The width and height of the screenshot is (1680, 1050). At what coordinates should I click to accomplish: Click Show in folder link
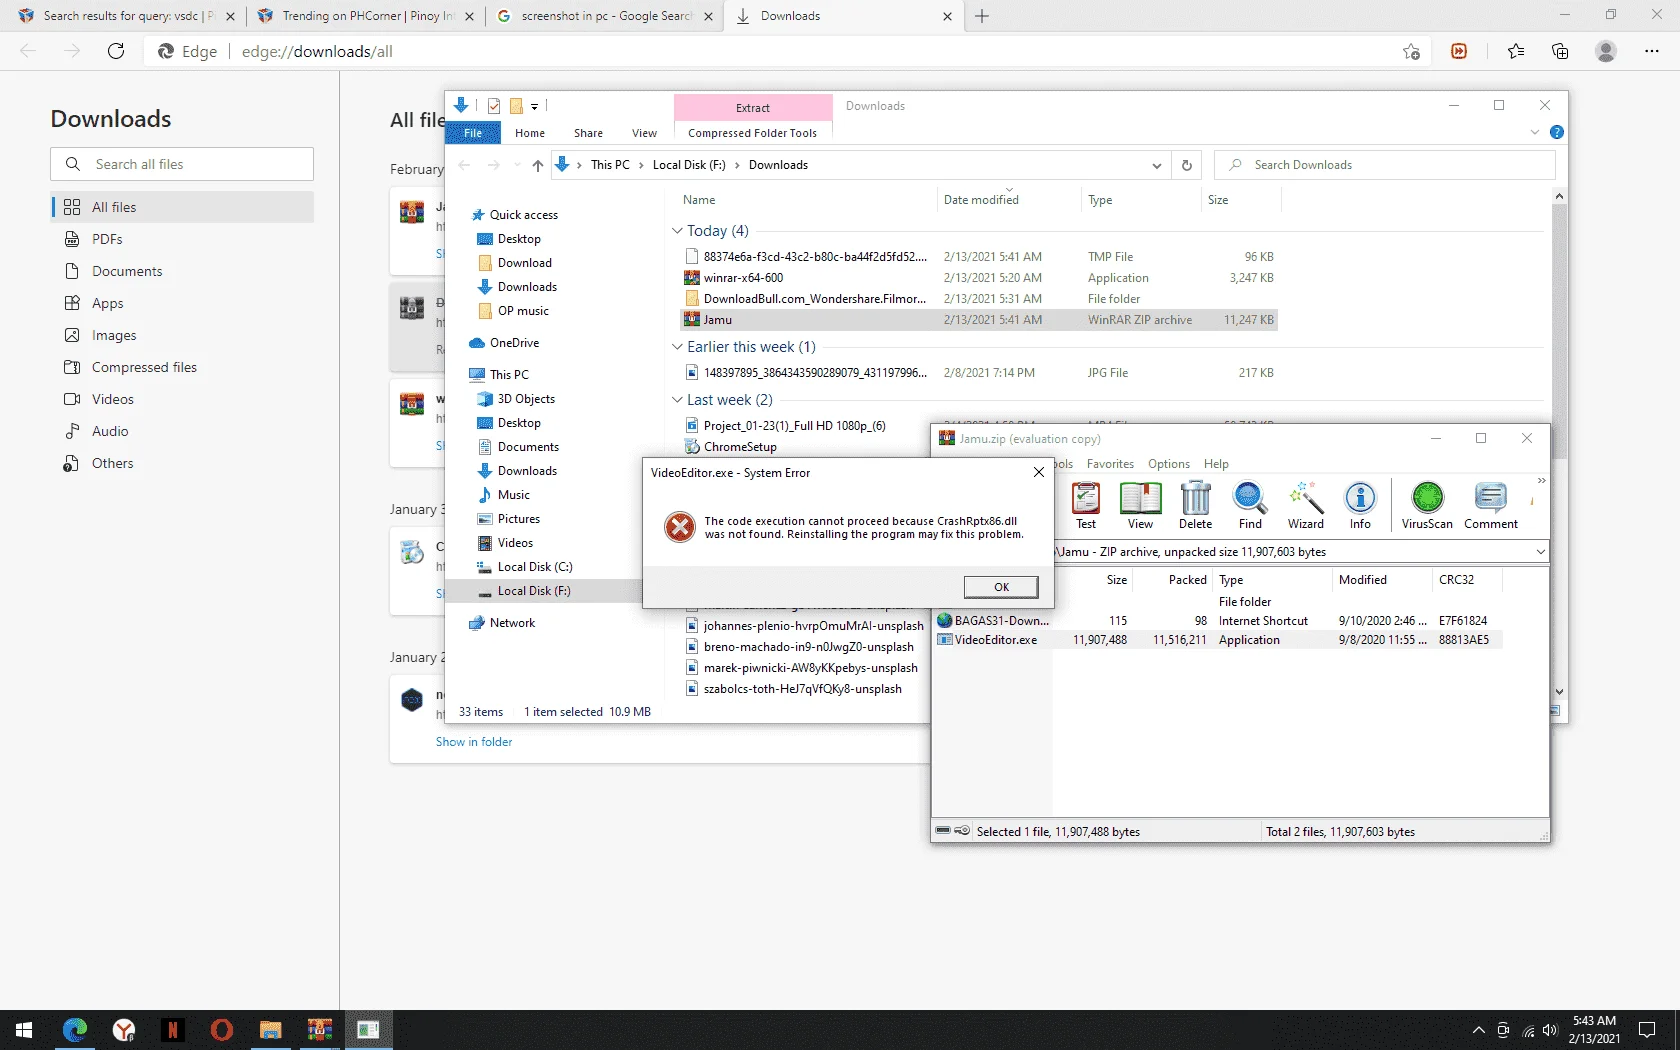[473, 742]
